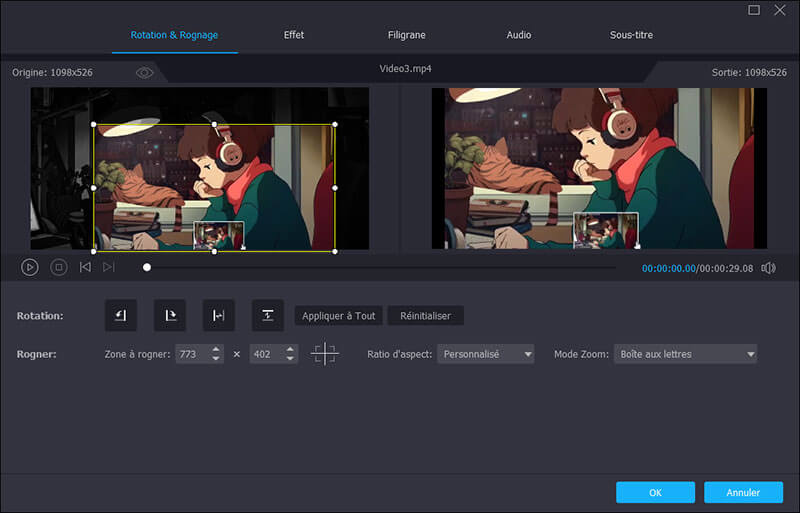Image resolution: width=800 pixels, height=513 pixels.
Task: Decrease crop width value
Action: click(x=216, y=358)
